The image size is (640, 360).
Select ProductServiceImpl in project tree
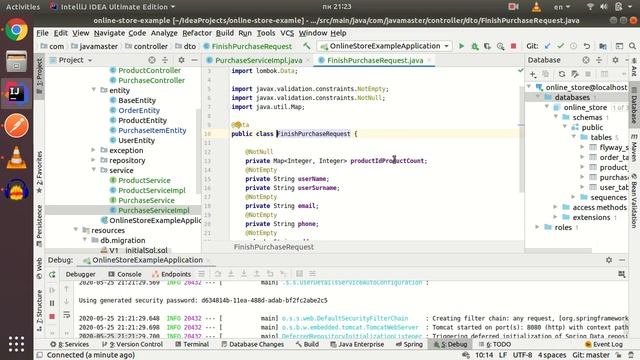click(x=152, y=190)
